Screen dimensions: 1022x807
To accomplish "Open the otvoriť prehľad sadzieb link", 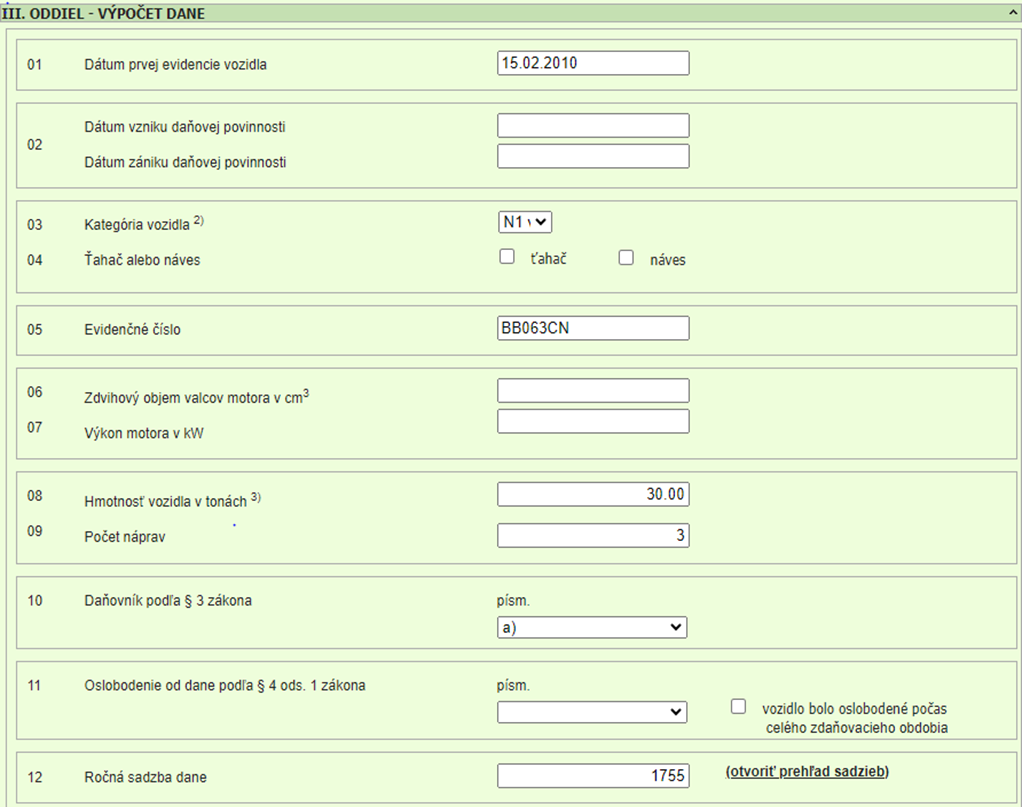I will click(x=807, y=772).
